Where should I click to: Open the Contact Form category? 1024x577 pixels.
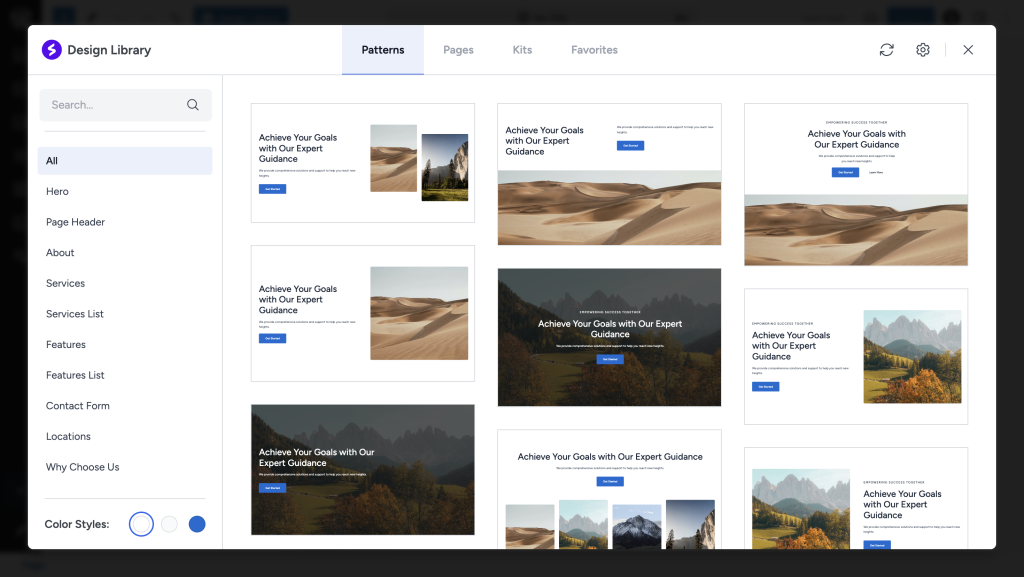coord(77,405)
